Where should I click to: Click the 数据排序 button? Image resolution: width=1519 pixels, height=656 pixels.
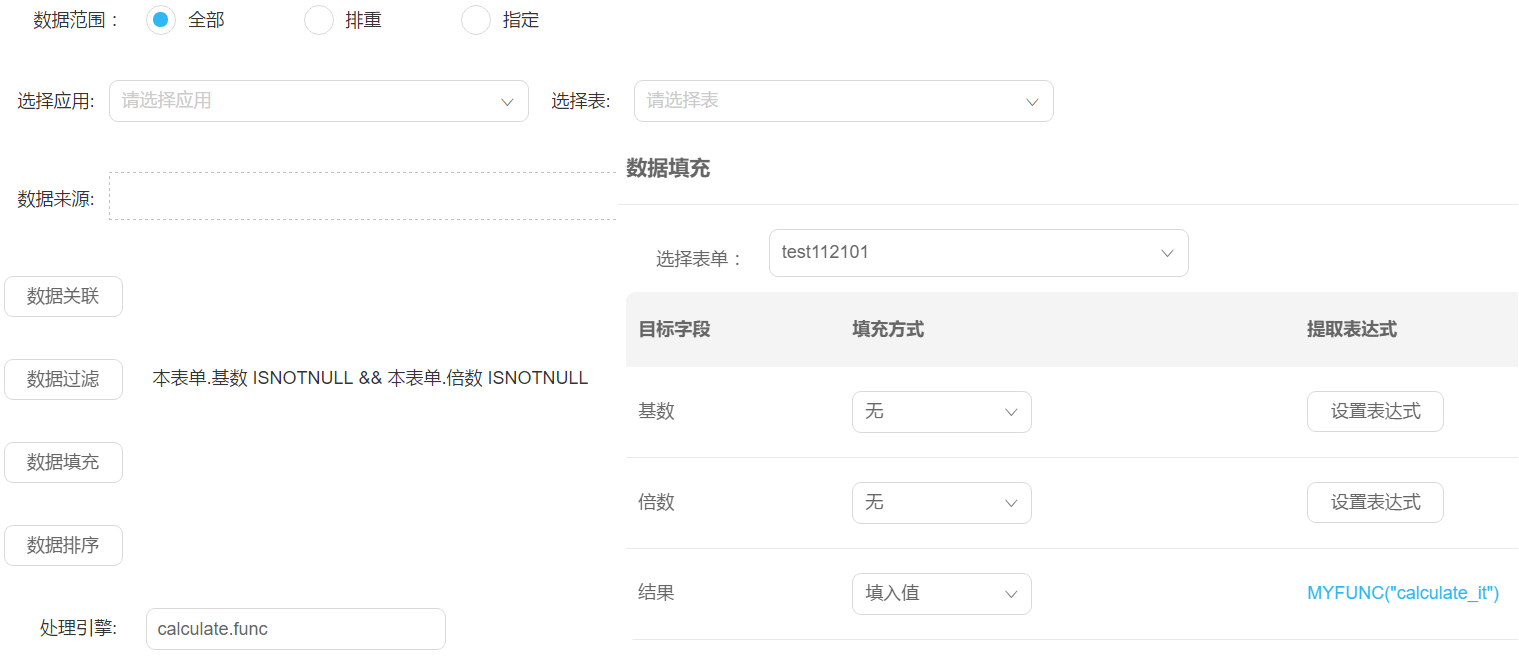click(63, 545)
